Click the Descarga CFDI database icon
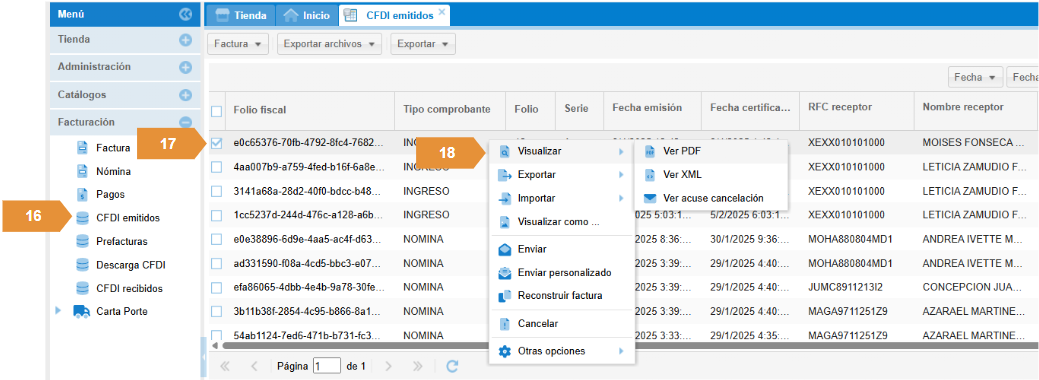 coord(83,265)
